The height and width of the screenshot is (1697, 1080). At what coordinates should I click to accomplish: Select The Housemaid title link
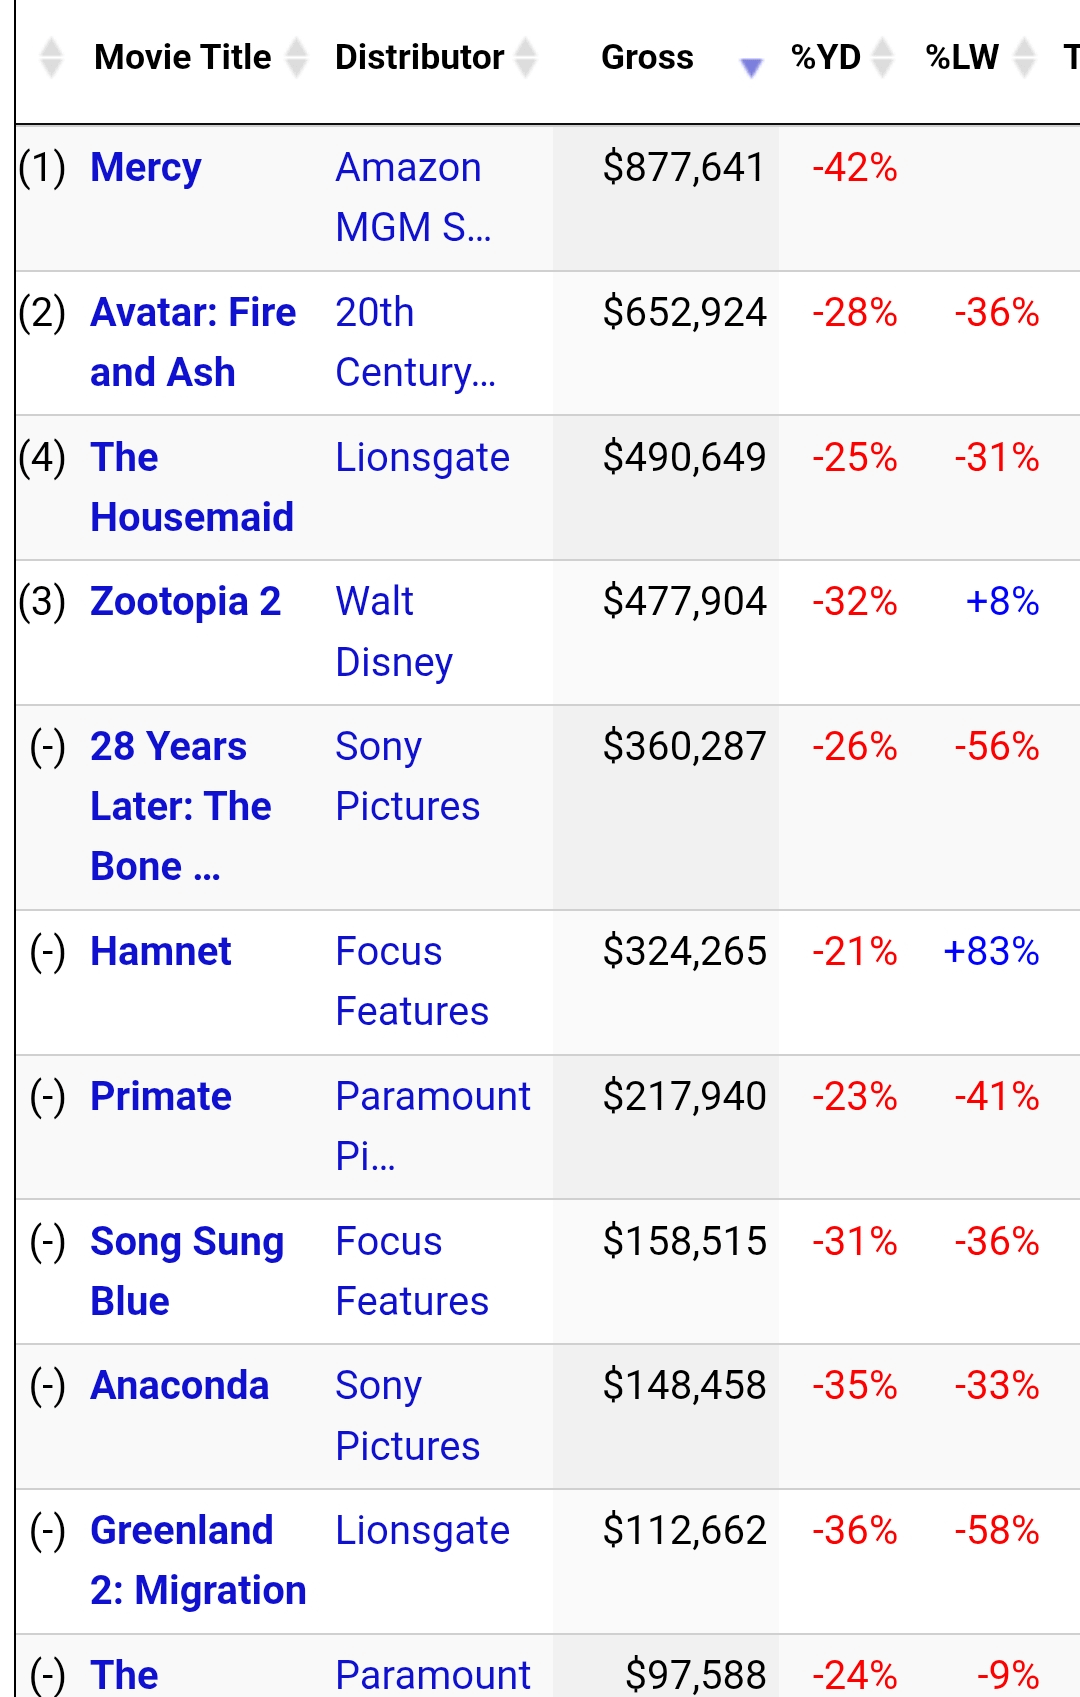point(191,487)
